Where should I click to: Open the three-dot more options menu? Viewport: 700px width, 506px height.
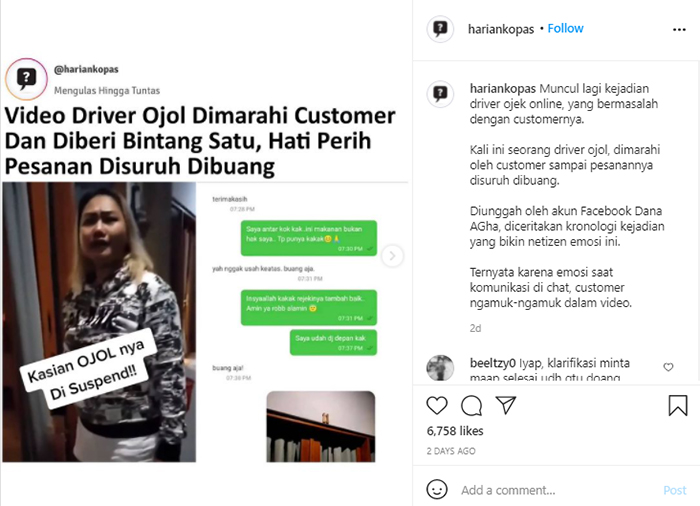(x=679, y=29)
